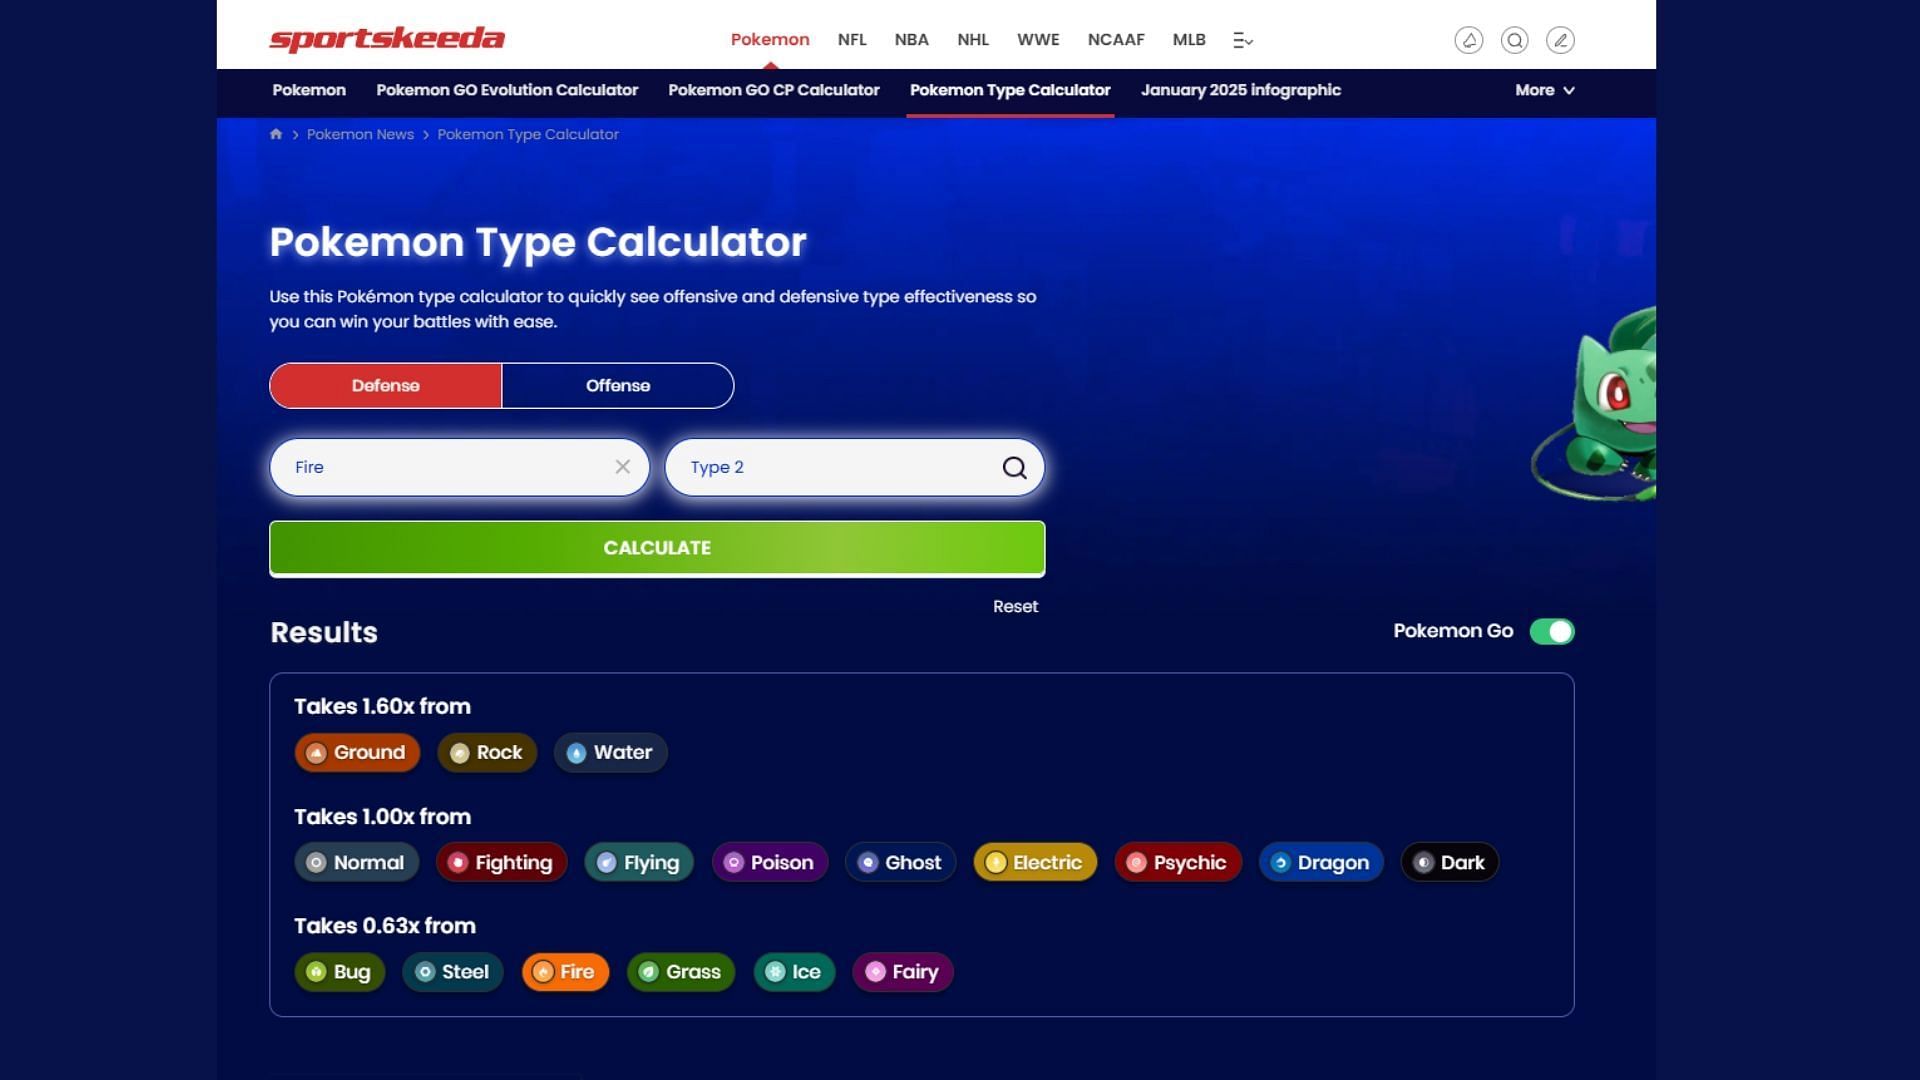1920x1080 pixels.
Task: Toggle the Pokemon Go mode switch
Action: pyautogui.click(x=1553, y=632)
